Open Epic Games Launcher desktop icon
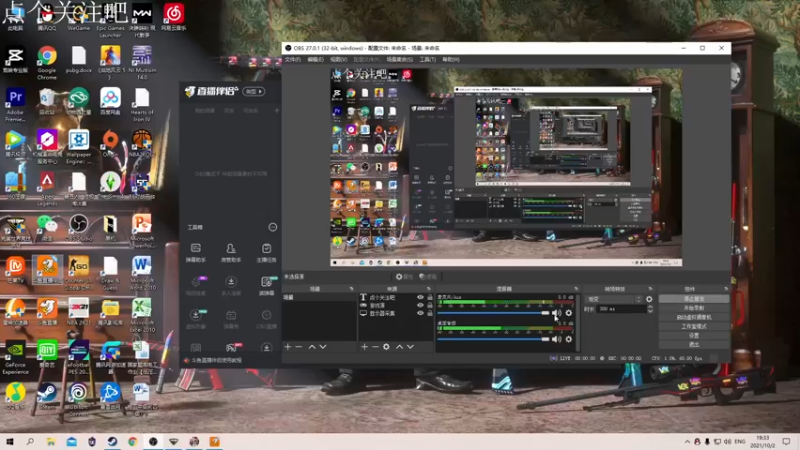The image size is (800, 450). click(x=110, y=21)
